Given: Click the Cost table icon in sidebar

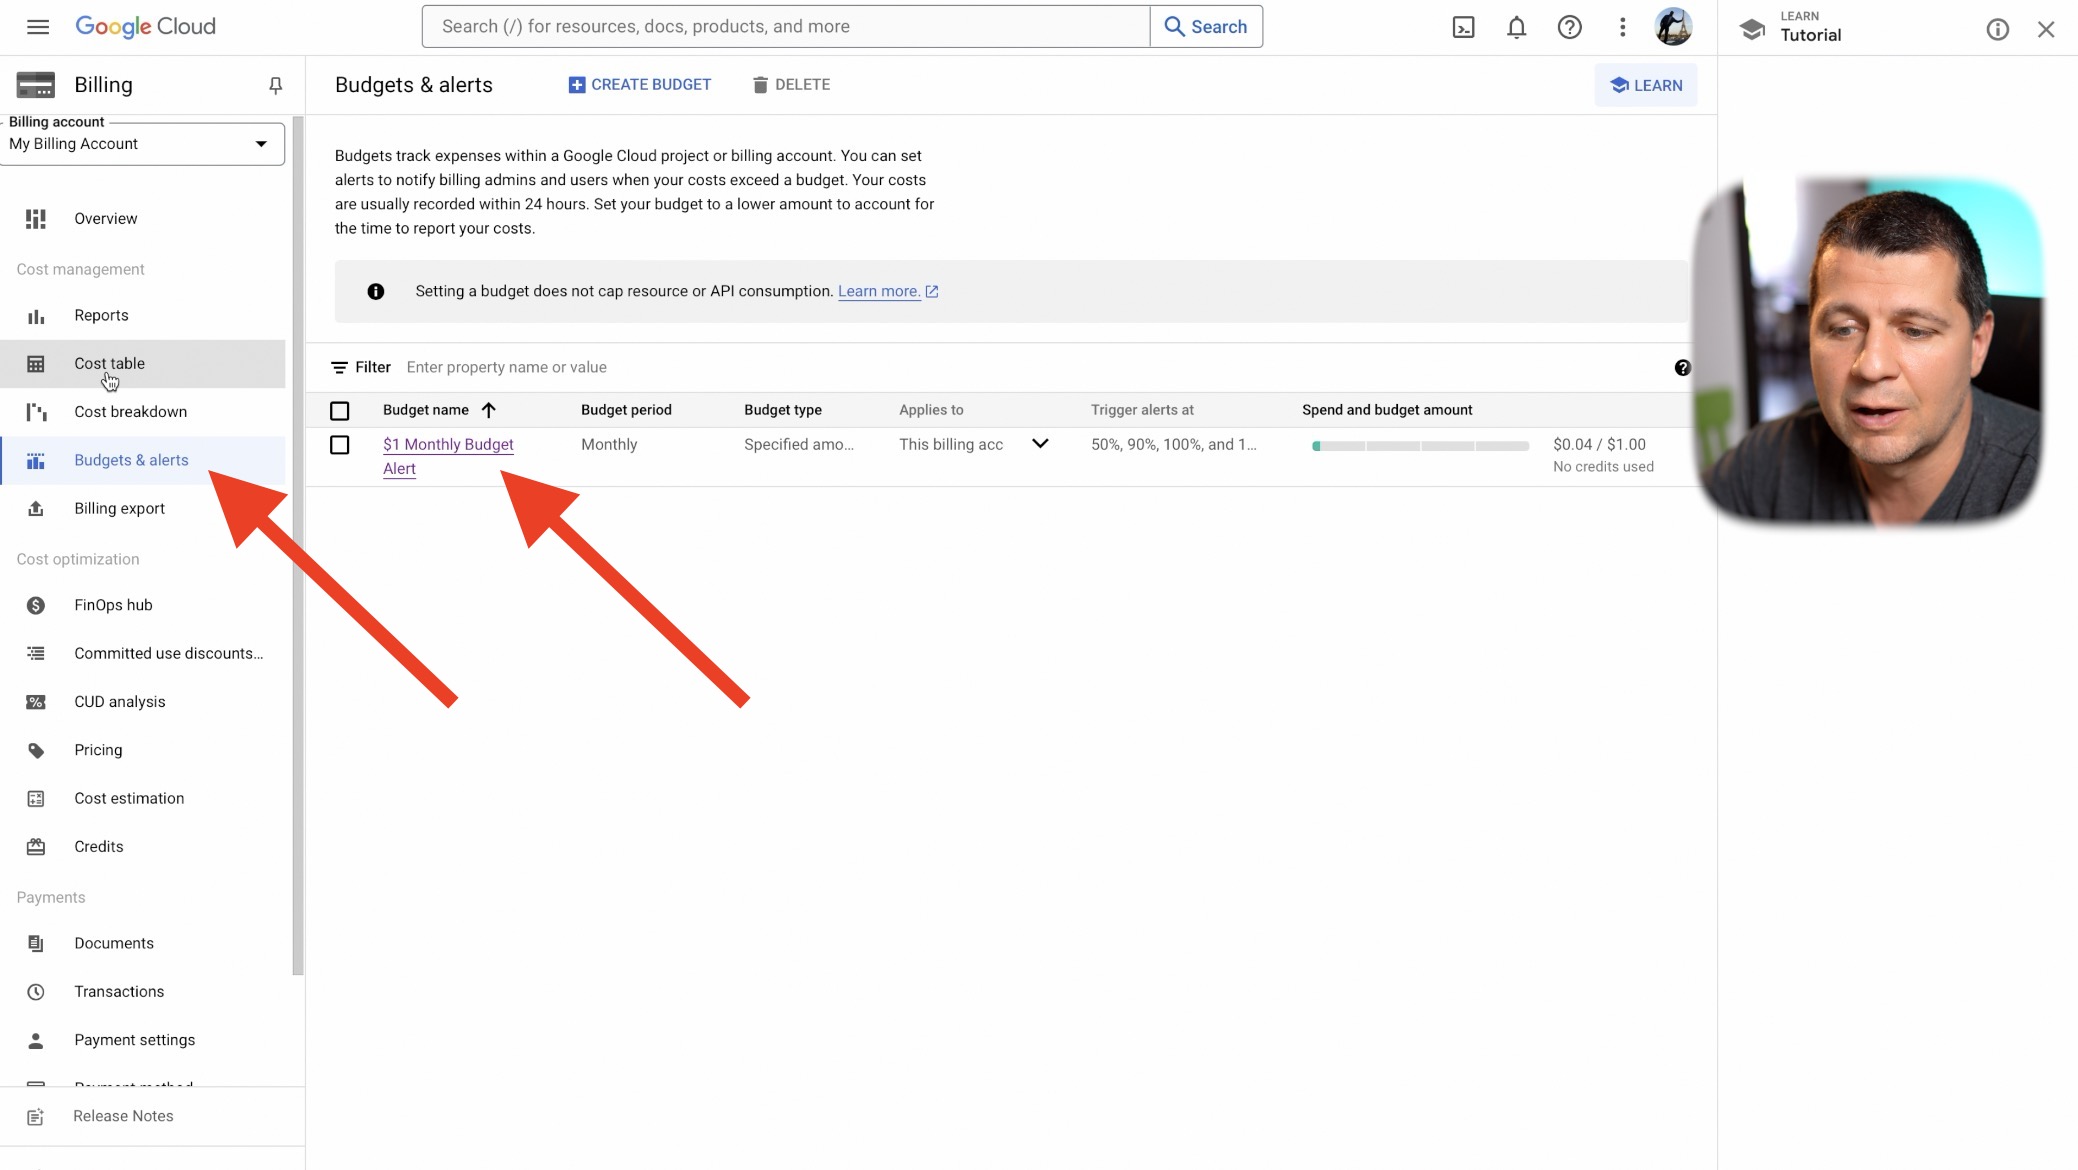Looking at the screenshot, I should pos(36,362).
